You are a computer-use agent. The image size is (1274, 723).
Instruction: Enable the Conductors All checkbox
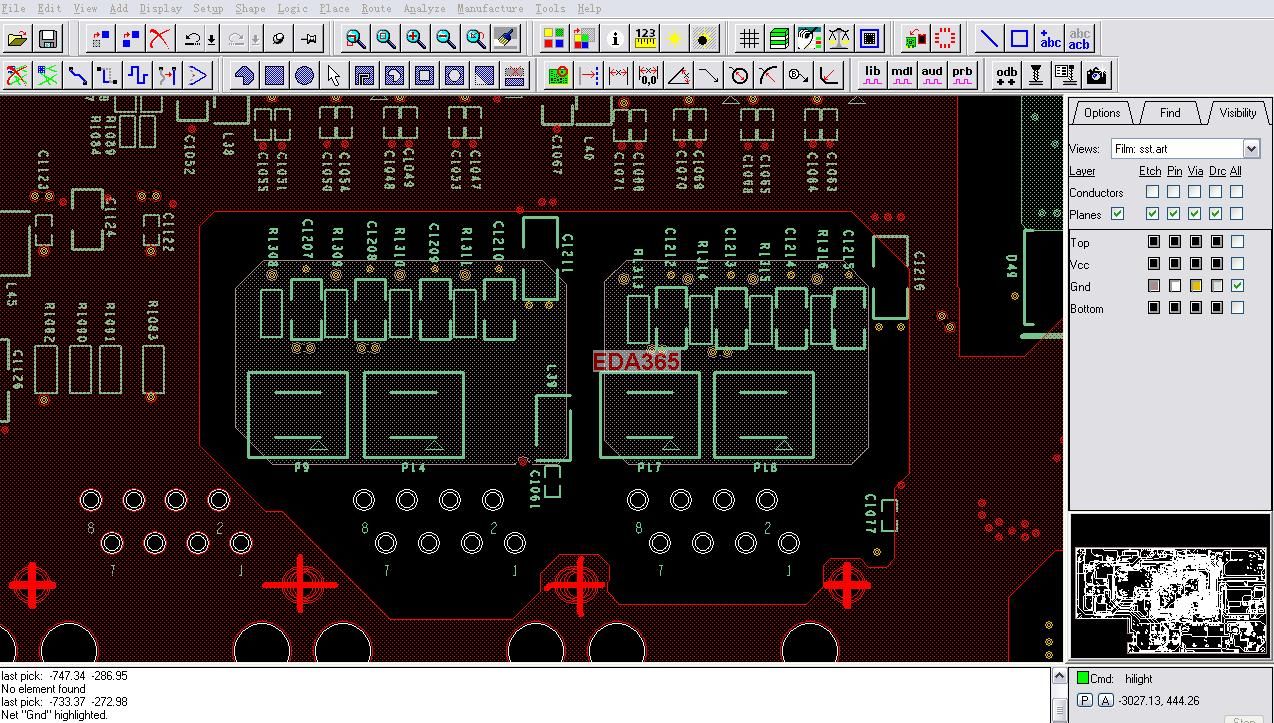tap(1237, 192)
